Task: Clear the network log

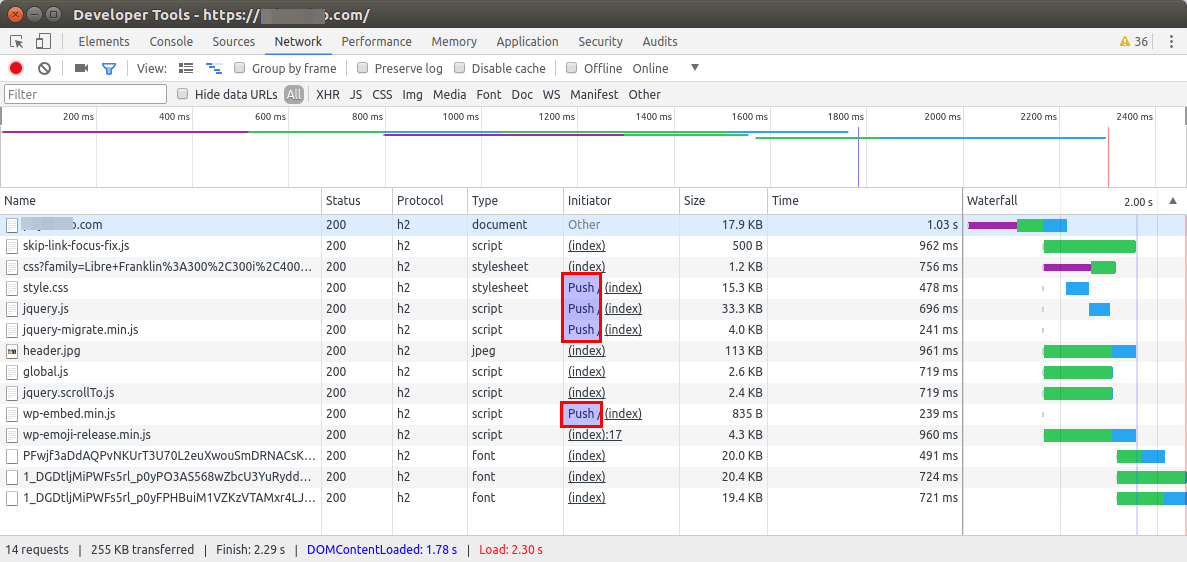Action: [44, 68]
